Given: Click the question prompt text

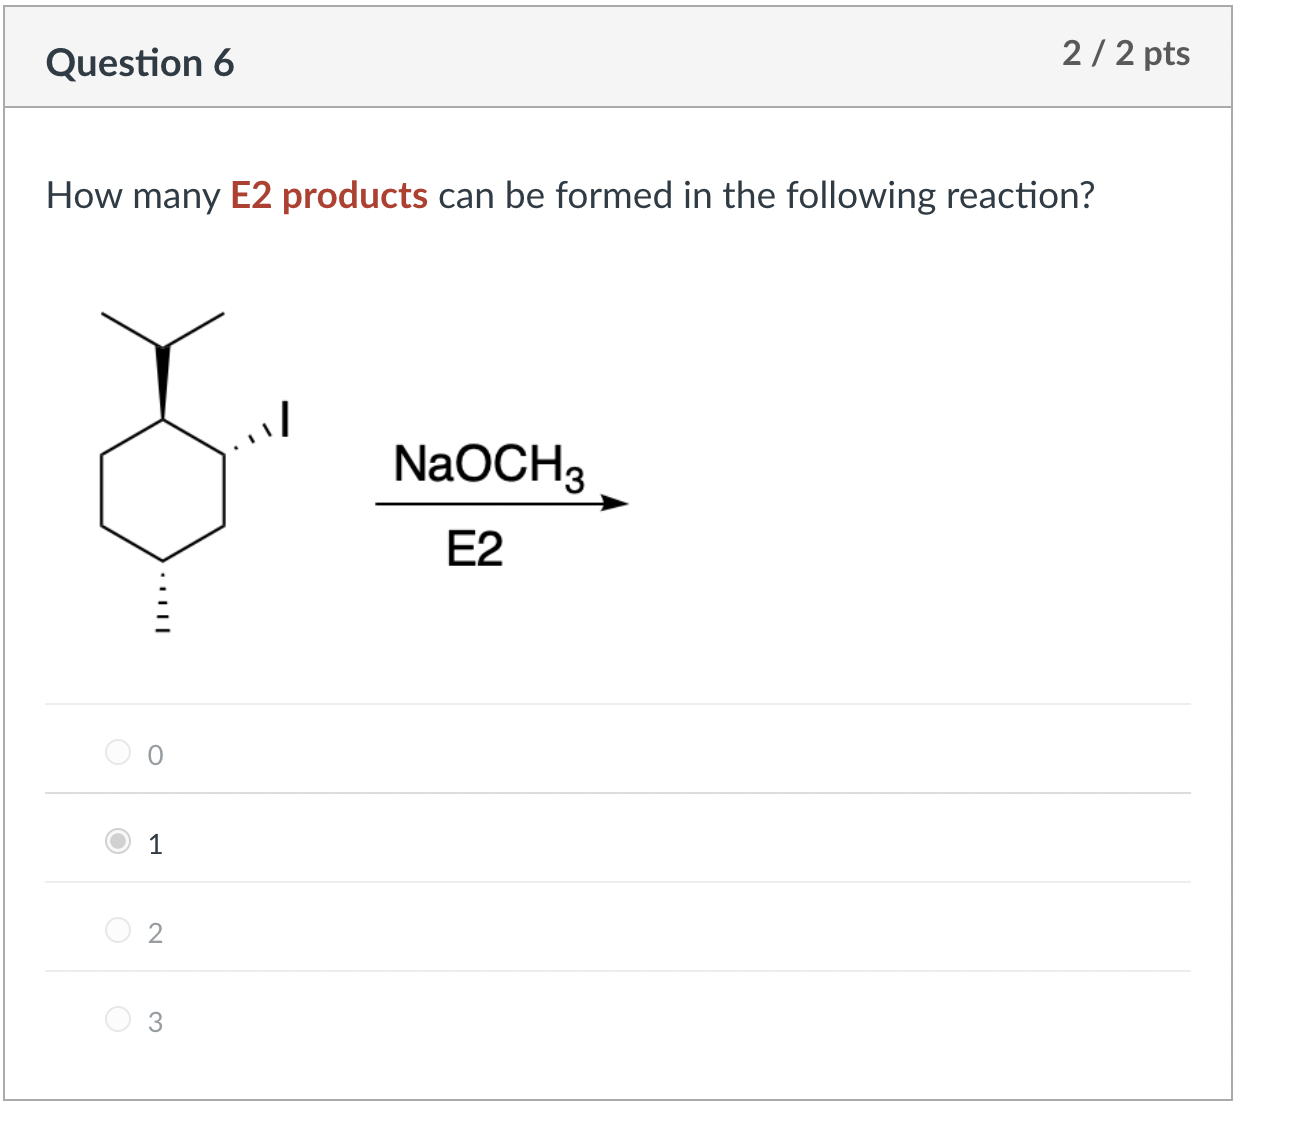Looking at the screenshot, I should point(570,195).
